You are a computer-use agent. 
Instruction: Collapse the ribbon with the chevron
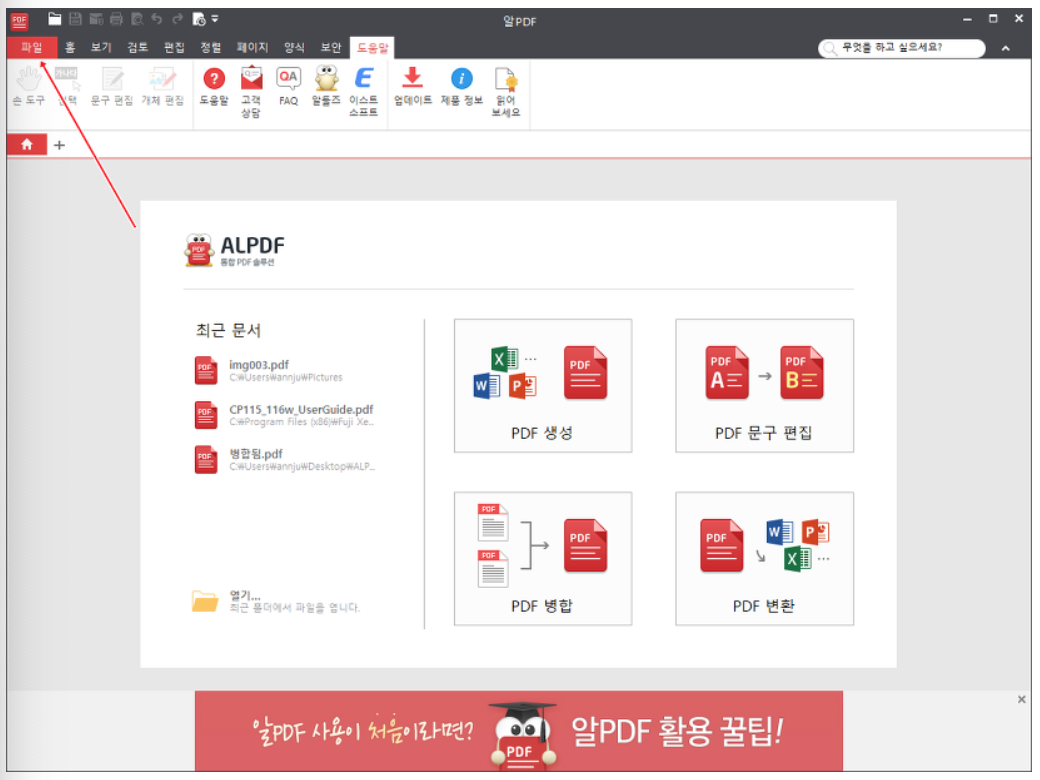pos(1006,48)
